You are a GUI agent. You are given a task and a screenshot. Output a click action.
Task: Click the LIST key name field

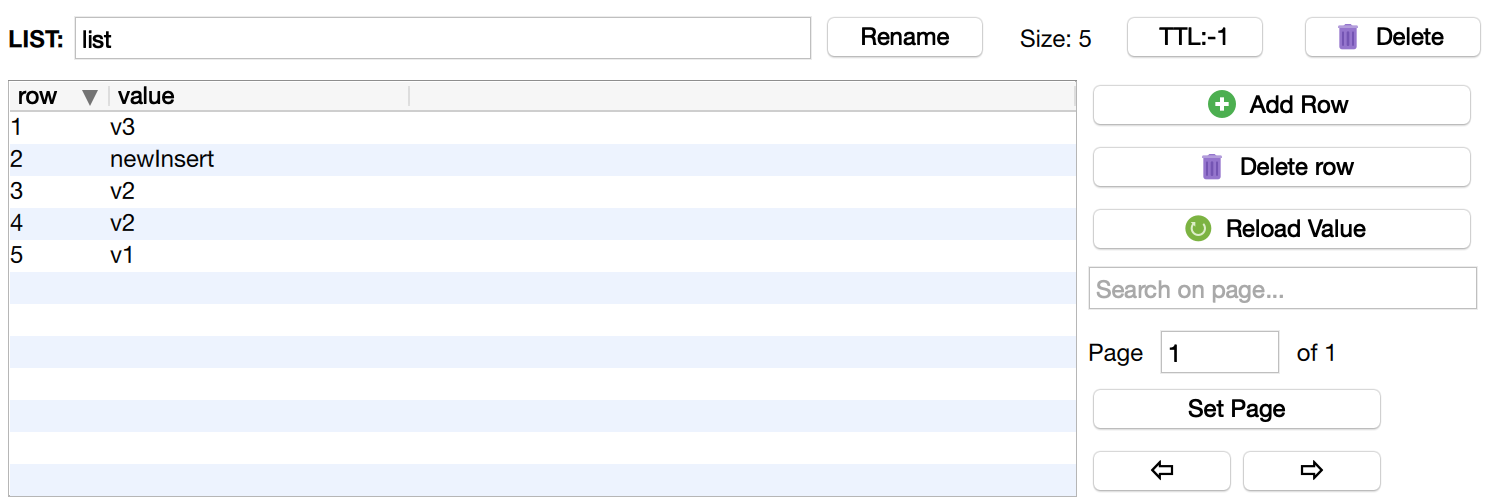coord(442,39)
